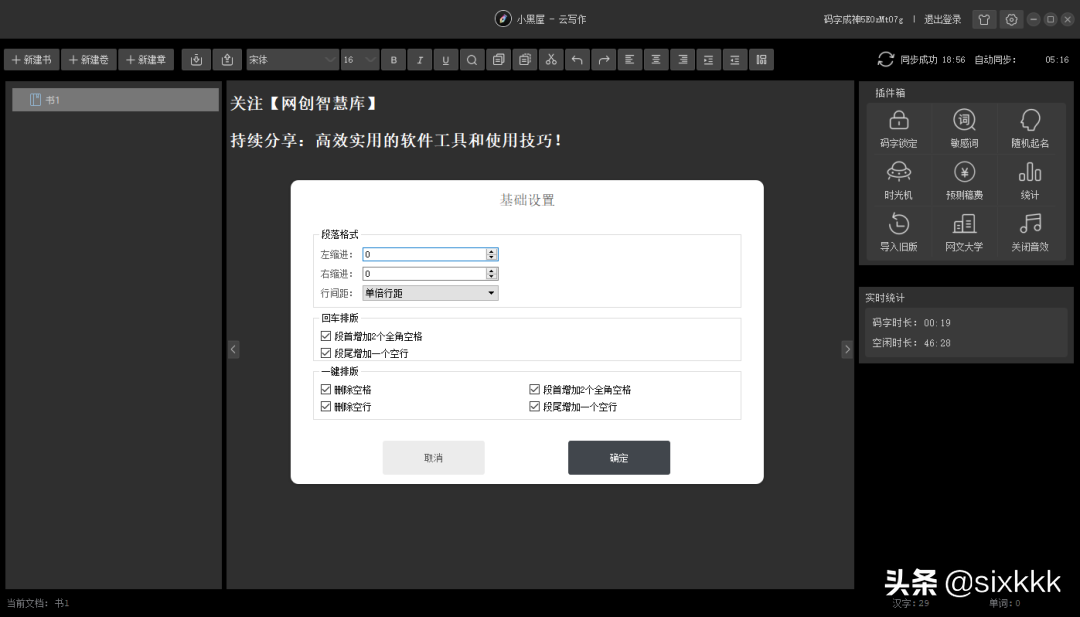
Task: Click the 码字时长 00:19 statistic
Action: click(x=911, y=322)
